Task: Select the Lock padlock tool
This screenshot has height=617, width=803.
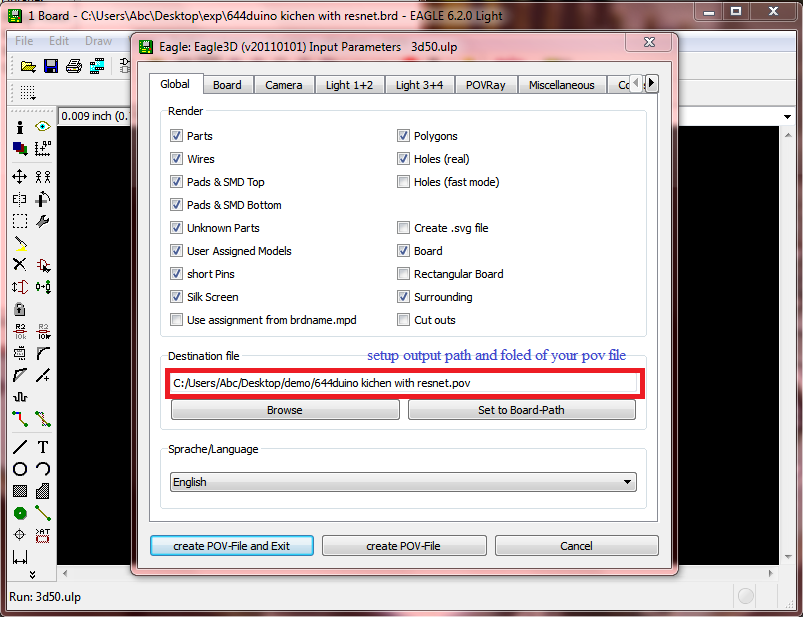Action: [19, 309]
